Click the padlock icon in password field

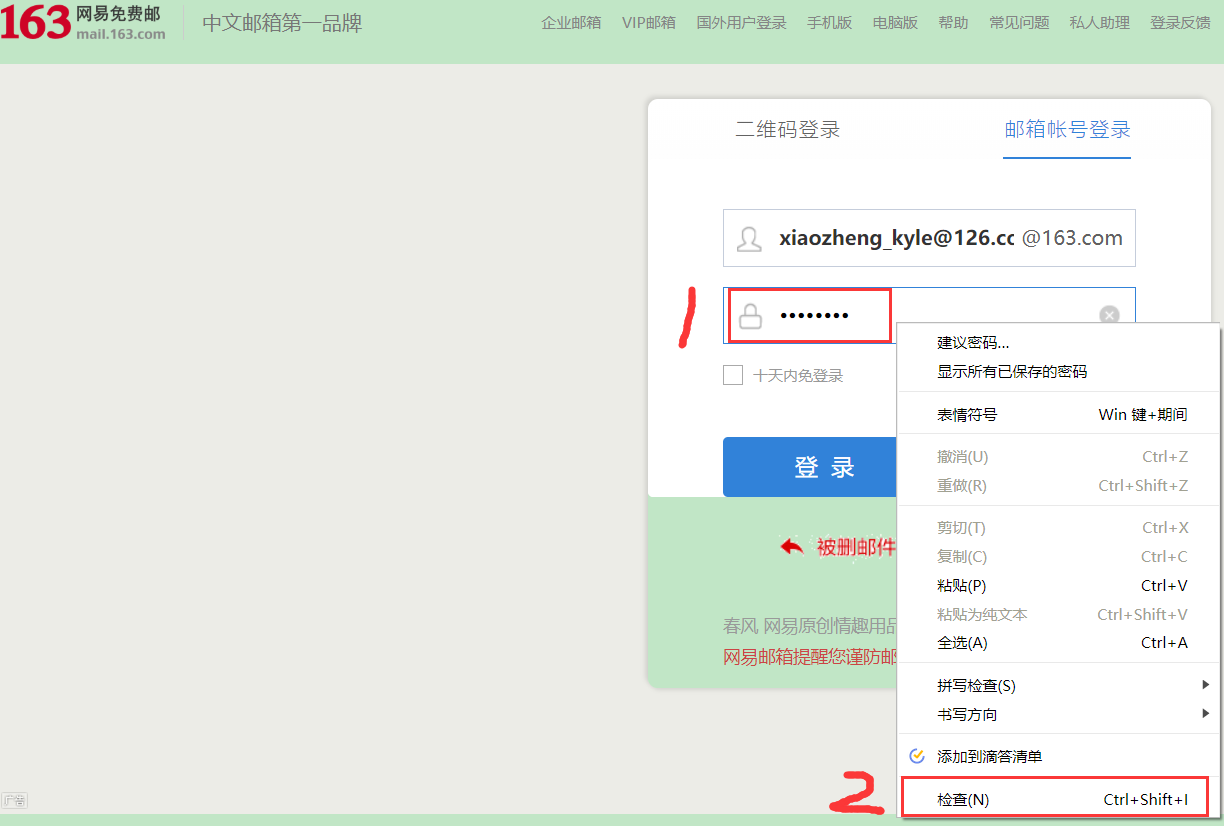[x=750, y=317]
